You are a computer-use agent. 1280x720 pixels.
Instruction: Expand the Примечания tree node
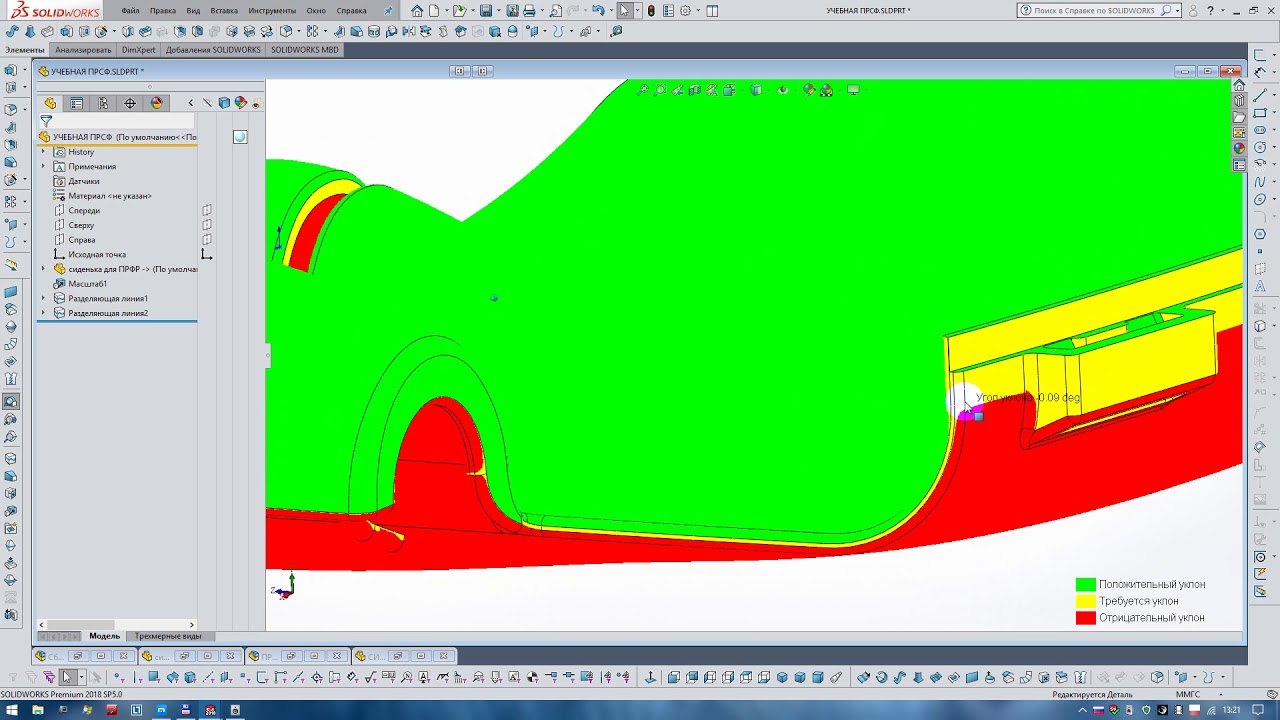(43, 166)
